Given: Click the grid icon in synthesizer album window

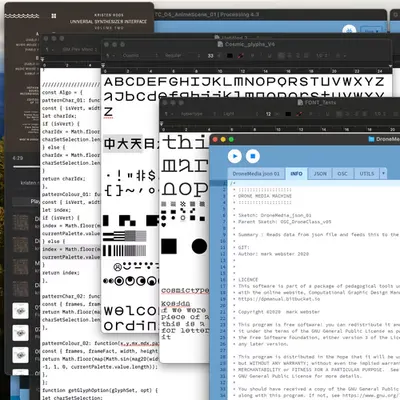Looking at the screenshot, I should click(54, 16).
